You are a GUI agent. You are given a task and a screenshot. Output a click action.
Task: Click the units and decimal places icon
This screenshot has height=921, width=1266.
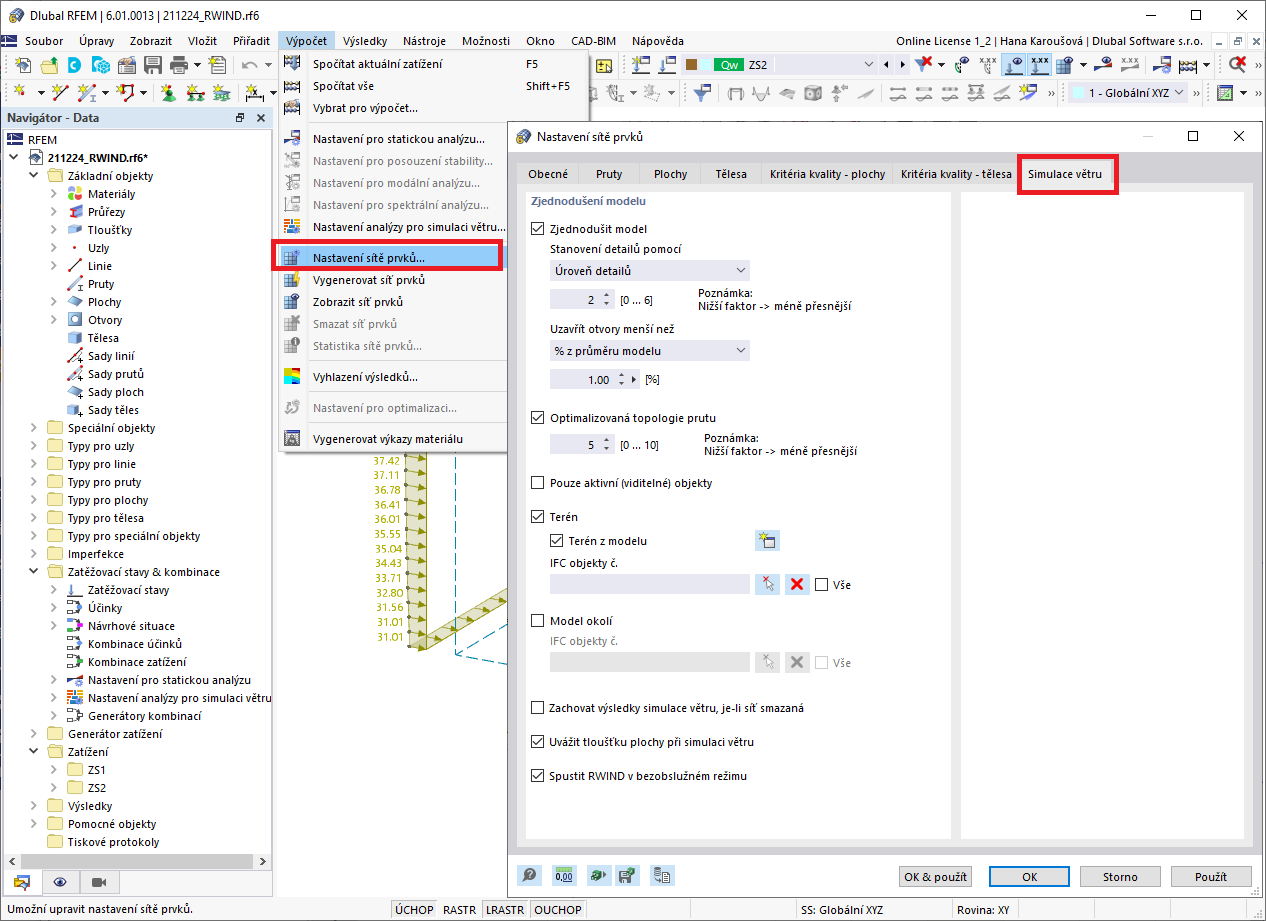[x=563, y=875]
